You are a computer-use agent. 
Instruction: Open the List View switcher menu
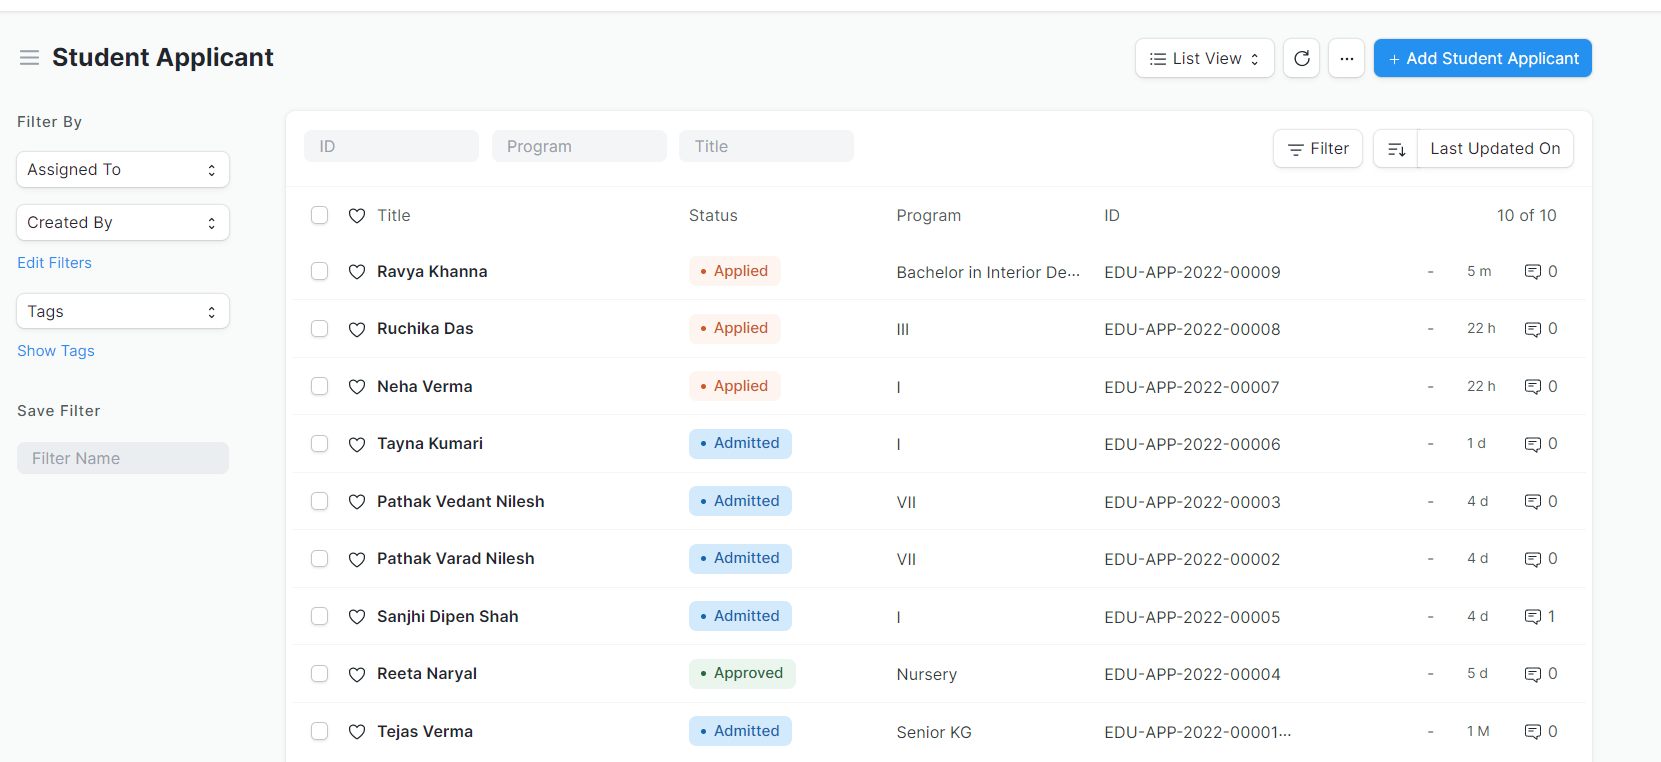click(1204, 58)
